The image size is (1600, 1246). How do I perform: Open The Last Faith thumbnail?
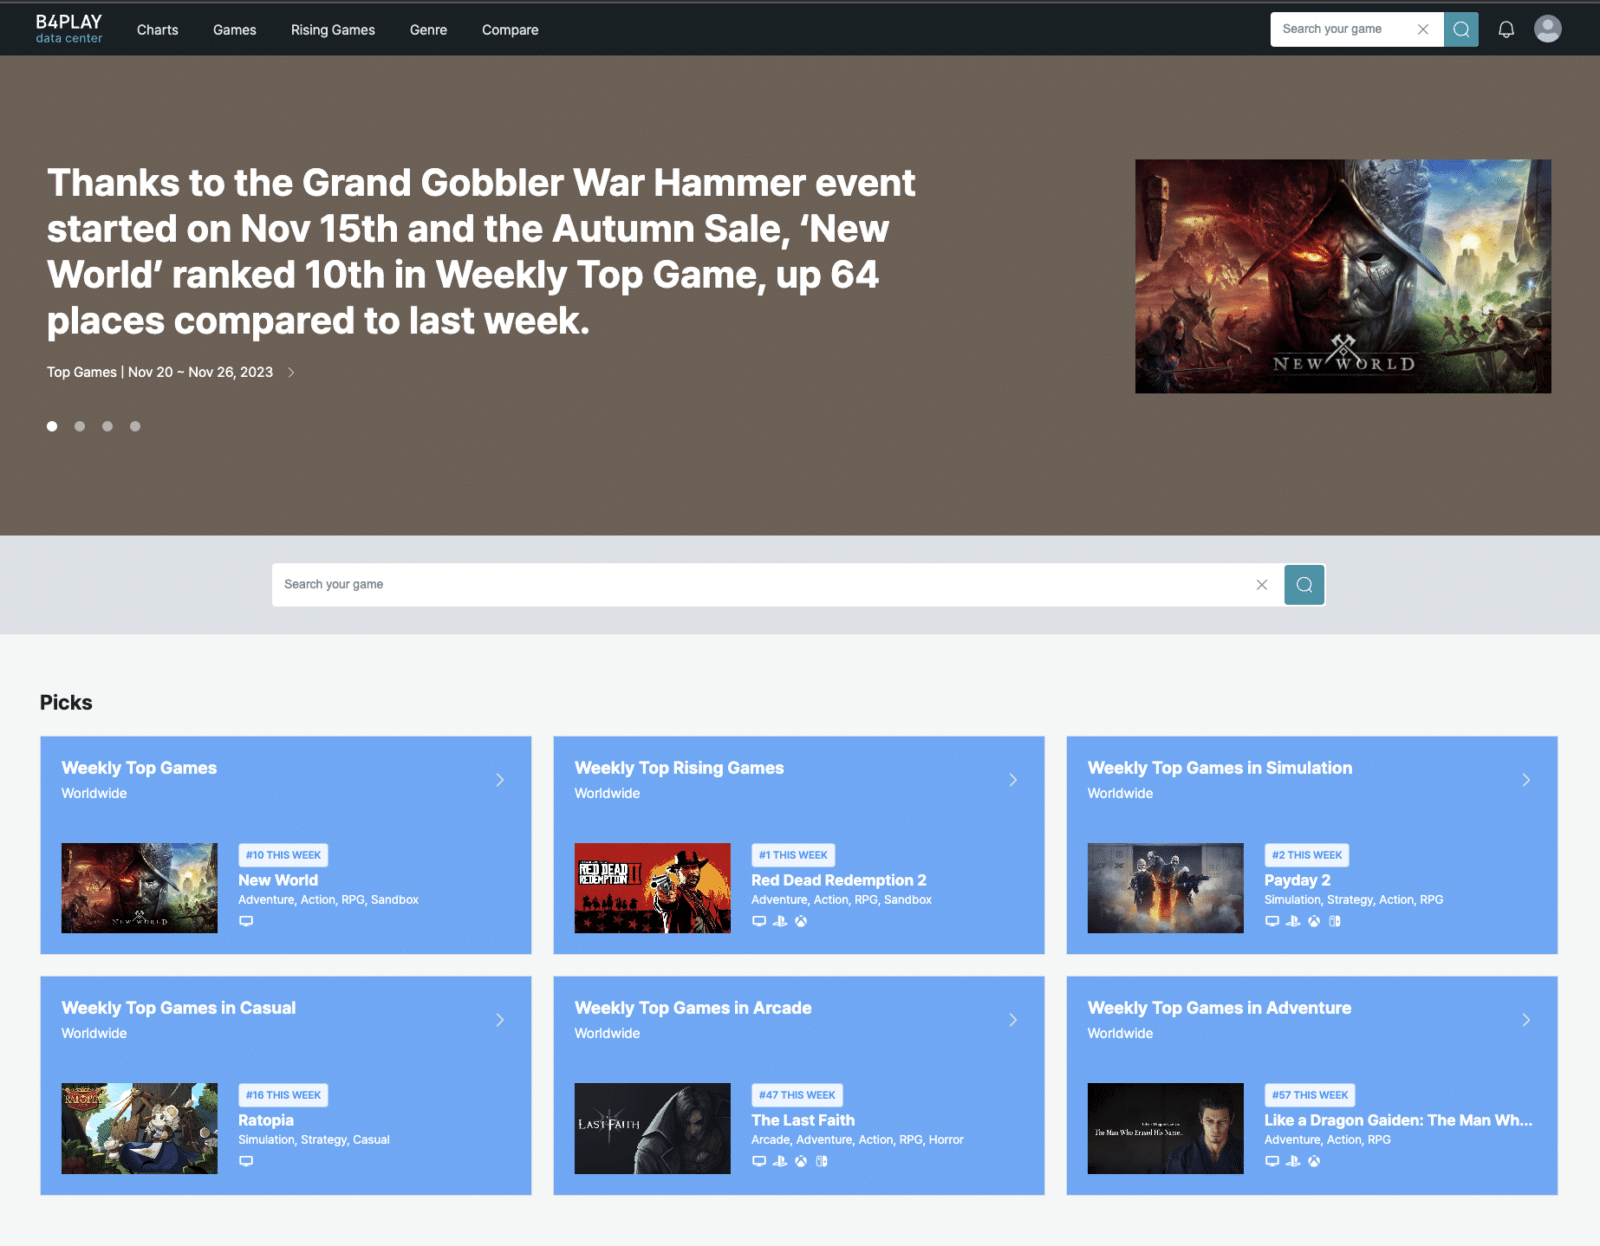pos(652,1128)
